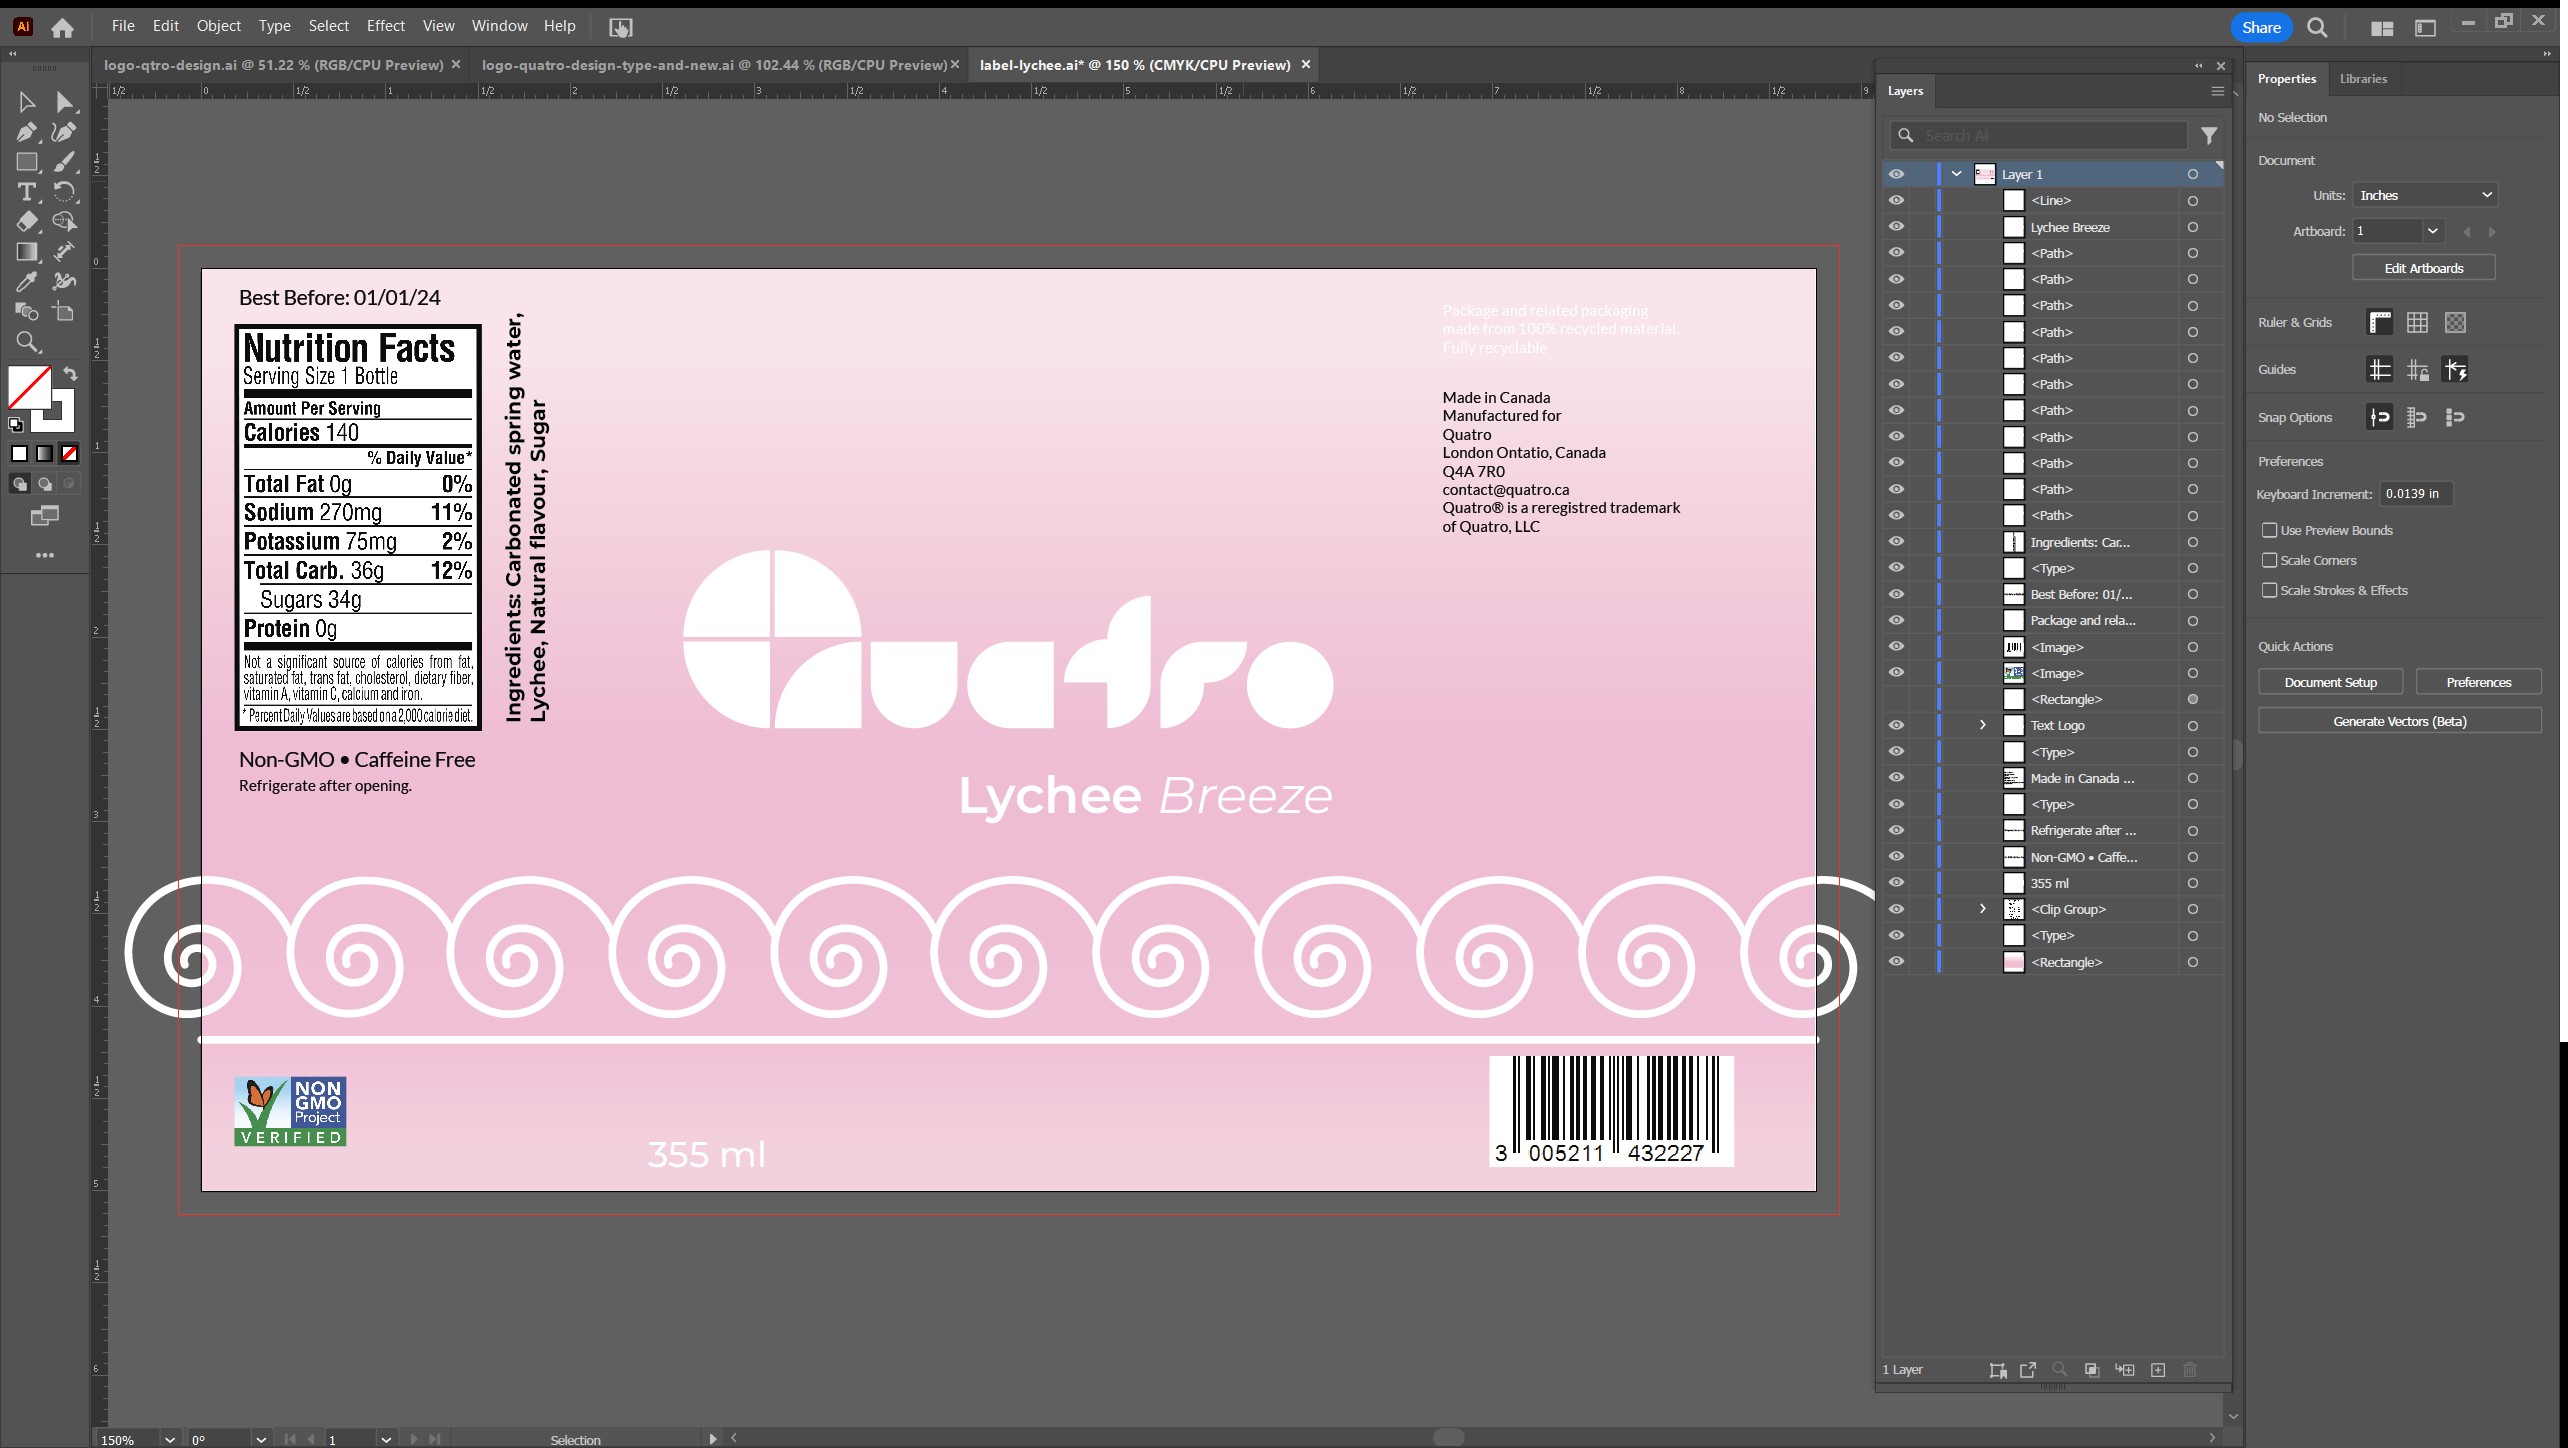Activate the Zoom tool

26,343
